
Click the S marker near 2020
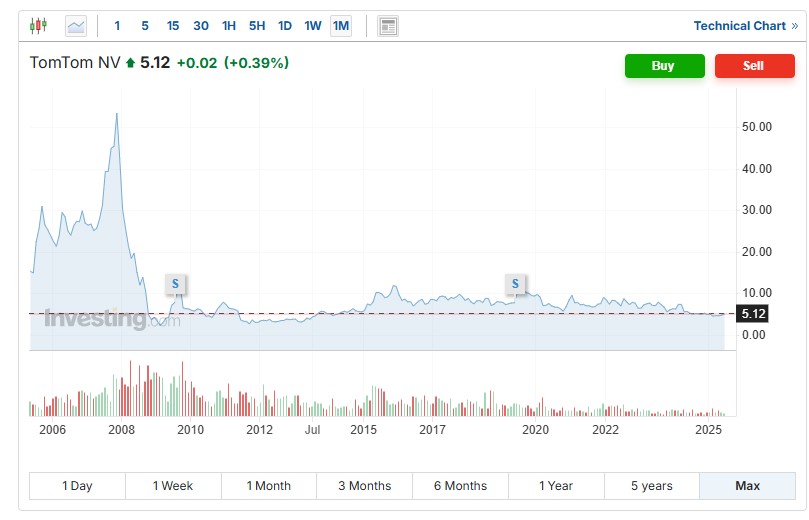(x=515, y=284)
